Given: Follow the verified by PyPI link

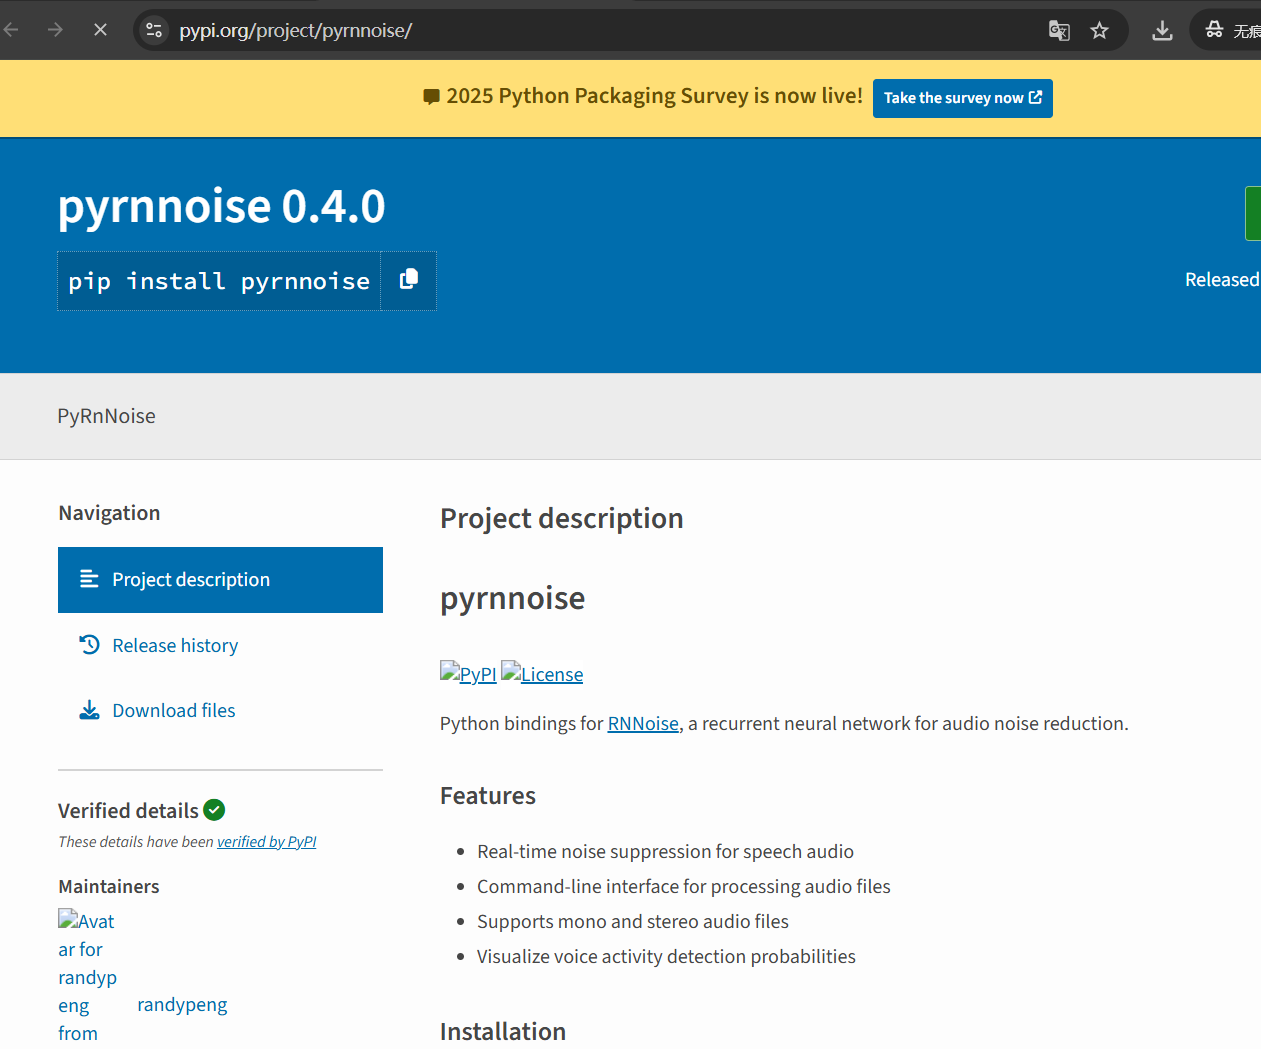Looking at the screenshot, I should 266,842.
